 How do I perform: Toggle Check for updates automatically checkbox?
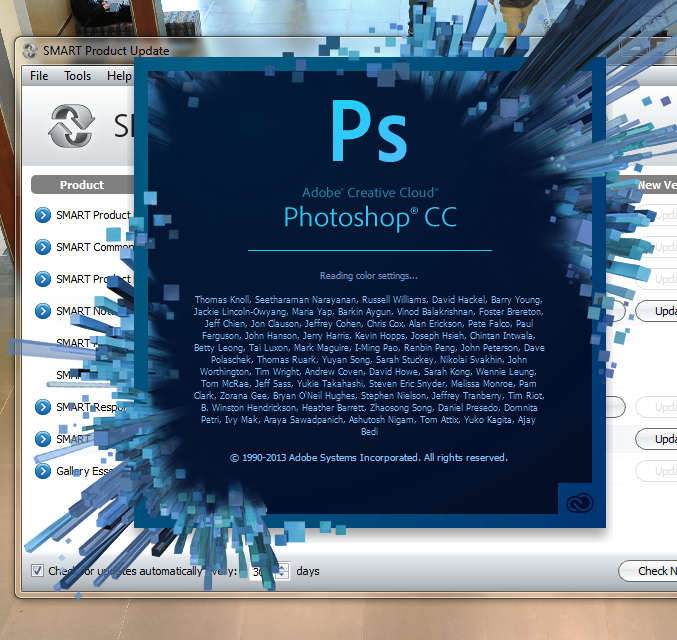coord(37,570)
